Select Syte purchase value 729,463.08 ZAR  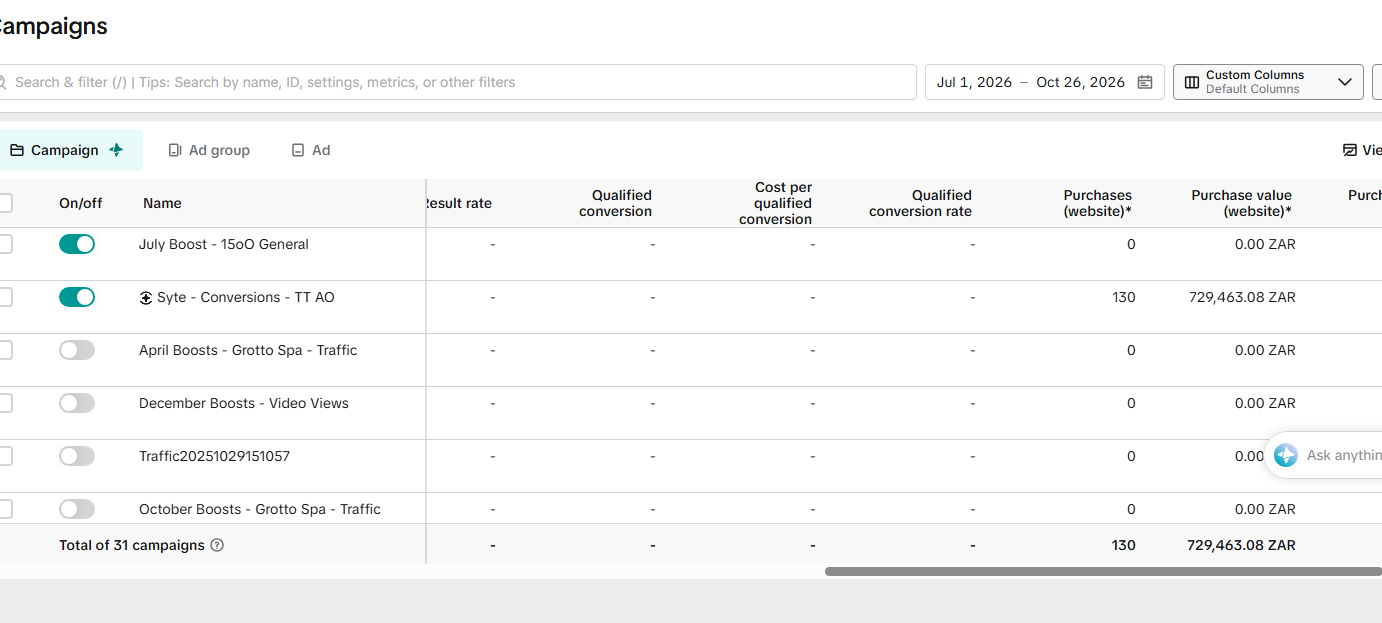(x=1242, y=297)
